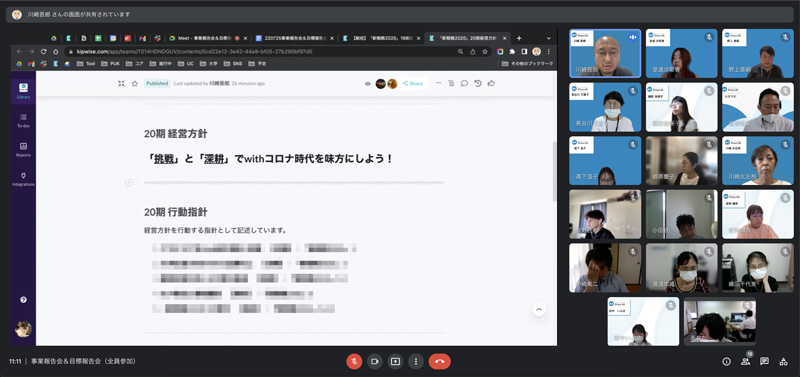
Task: Open meeting details info icon
Action: point(727,361)
